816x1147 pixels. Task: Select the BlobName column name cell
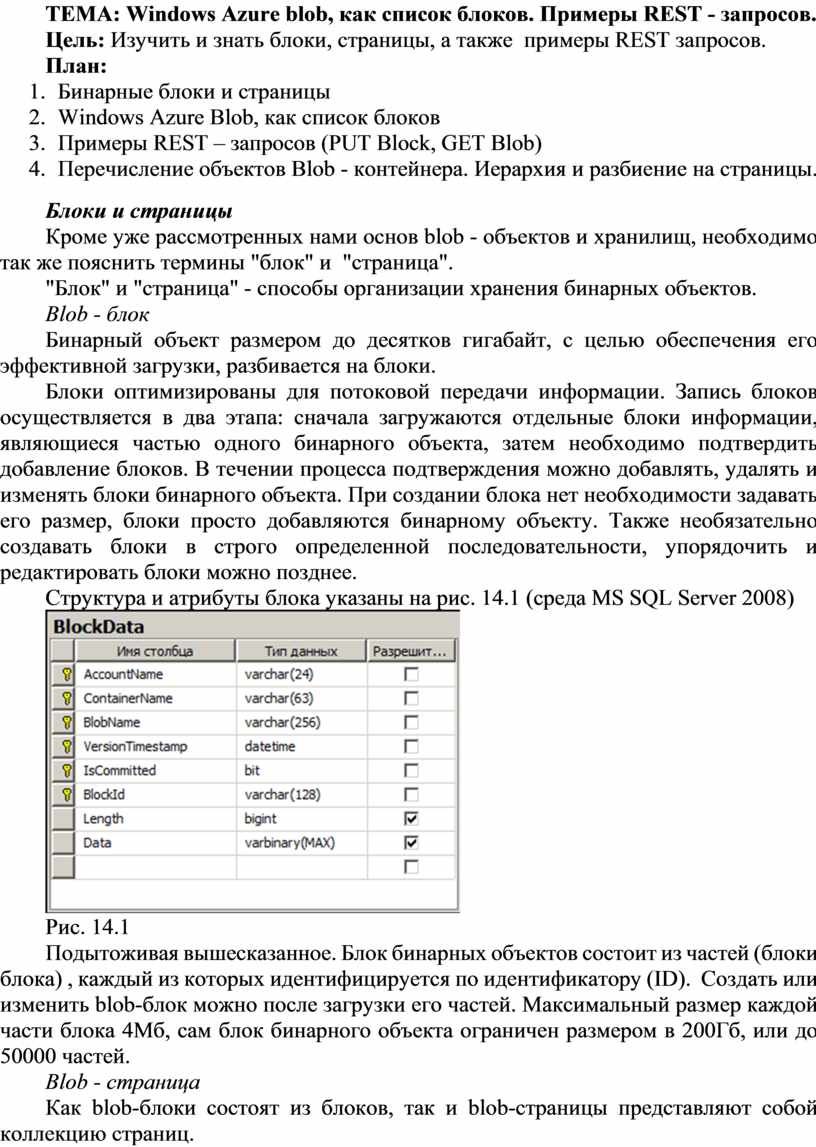(x=155, y=722)
